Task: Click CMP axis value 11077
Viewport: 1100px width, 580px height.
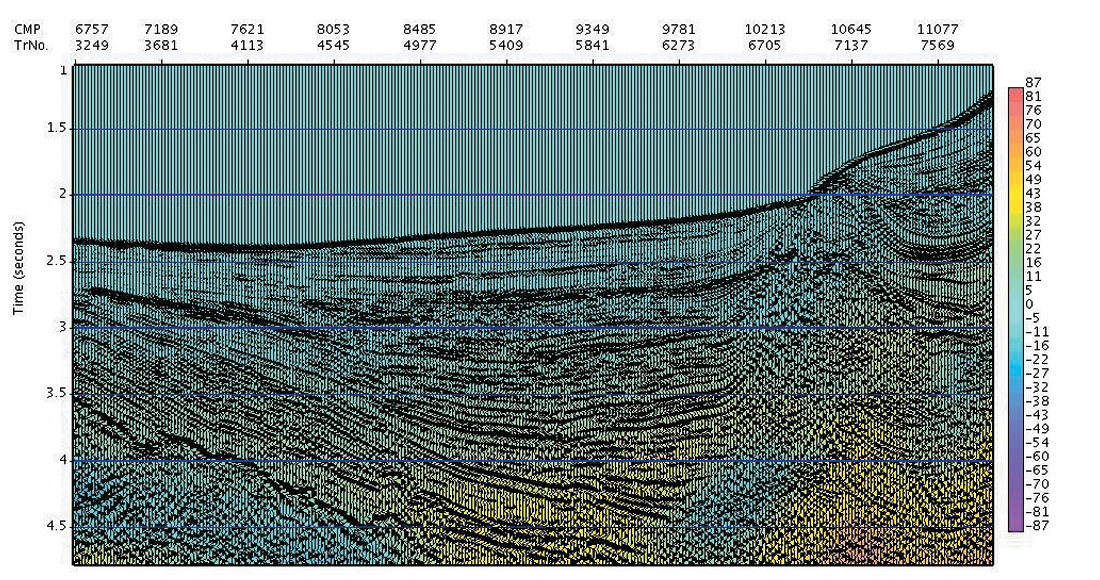Action: tap(937, 29)
